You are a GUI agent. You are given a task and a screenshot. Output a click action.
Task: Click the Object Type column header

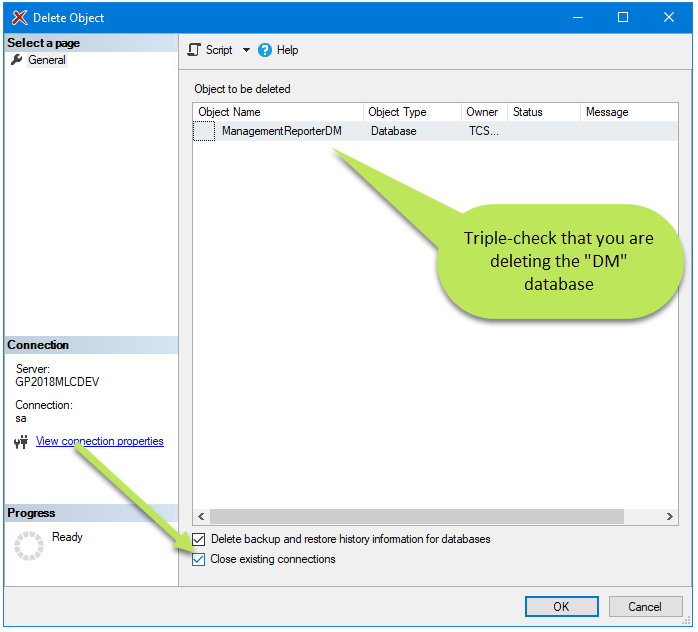(x=413, y=112)
